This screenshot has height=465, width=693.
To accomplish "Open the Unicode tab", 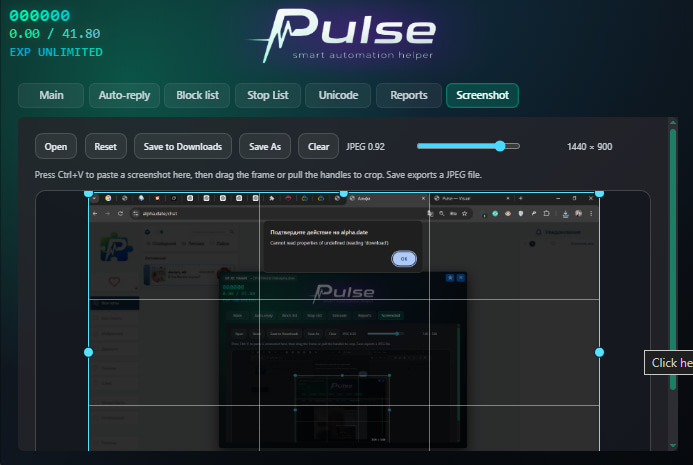I will 338,95.
